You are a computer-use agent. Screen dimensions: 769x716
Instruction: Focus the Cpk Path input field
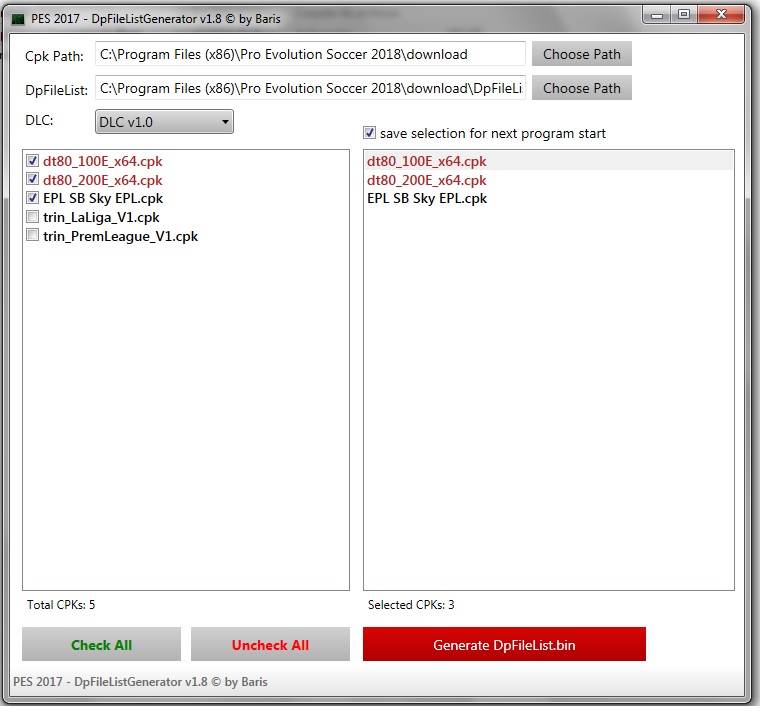pyautogui.click(x=310, y=54)
